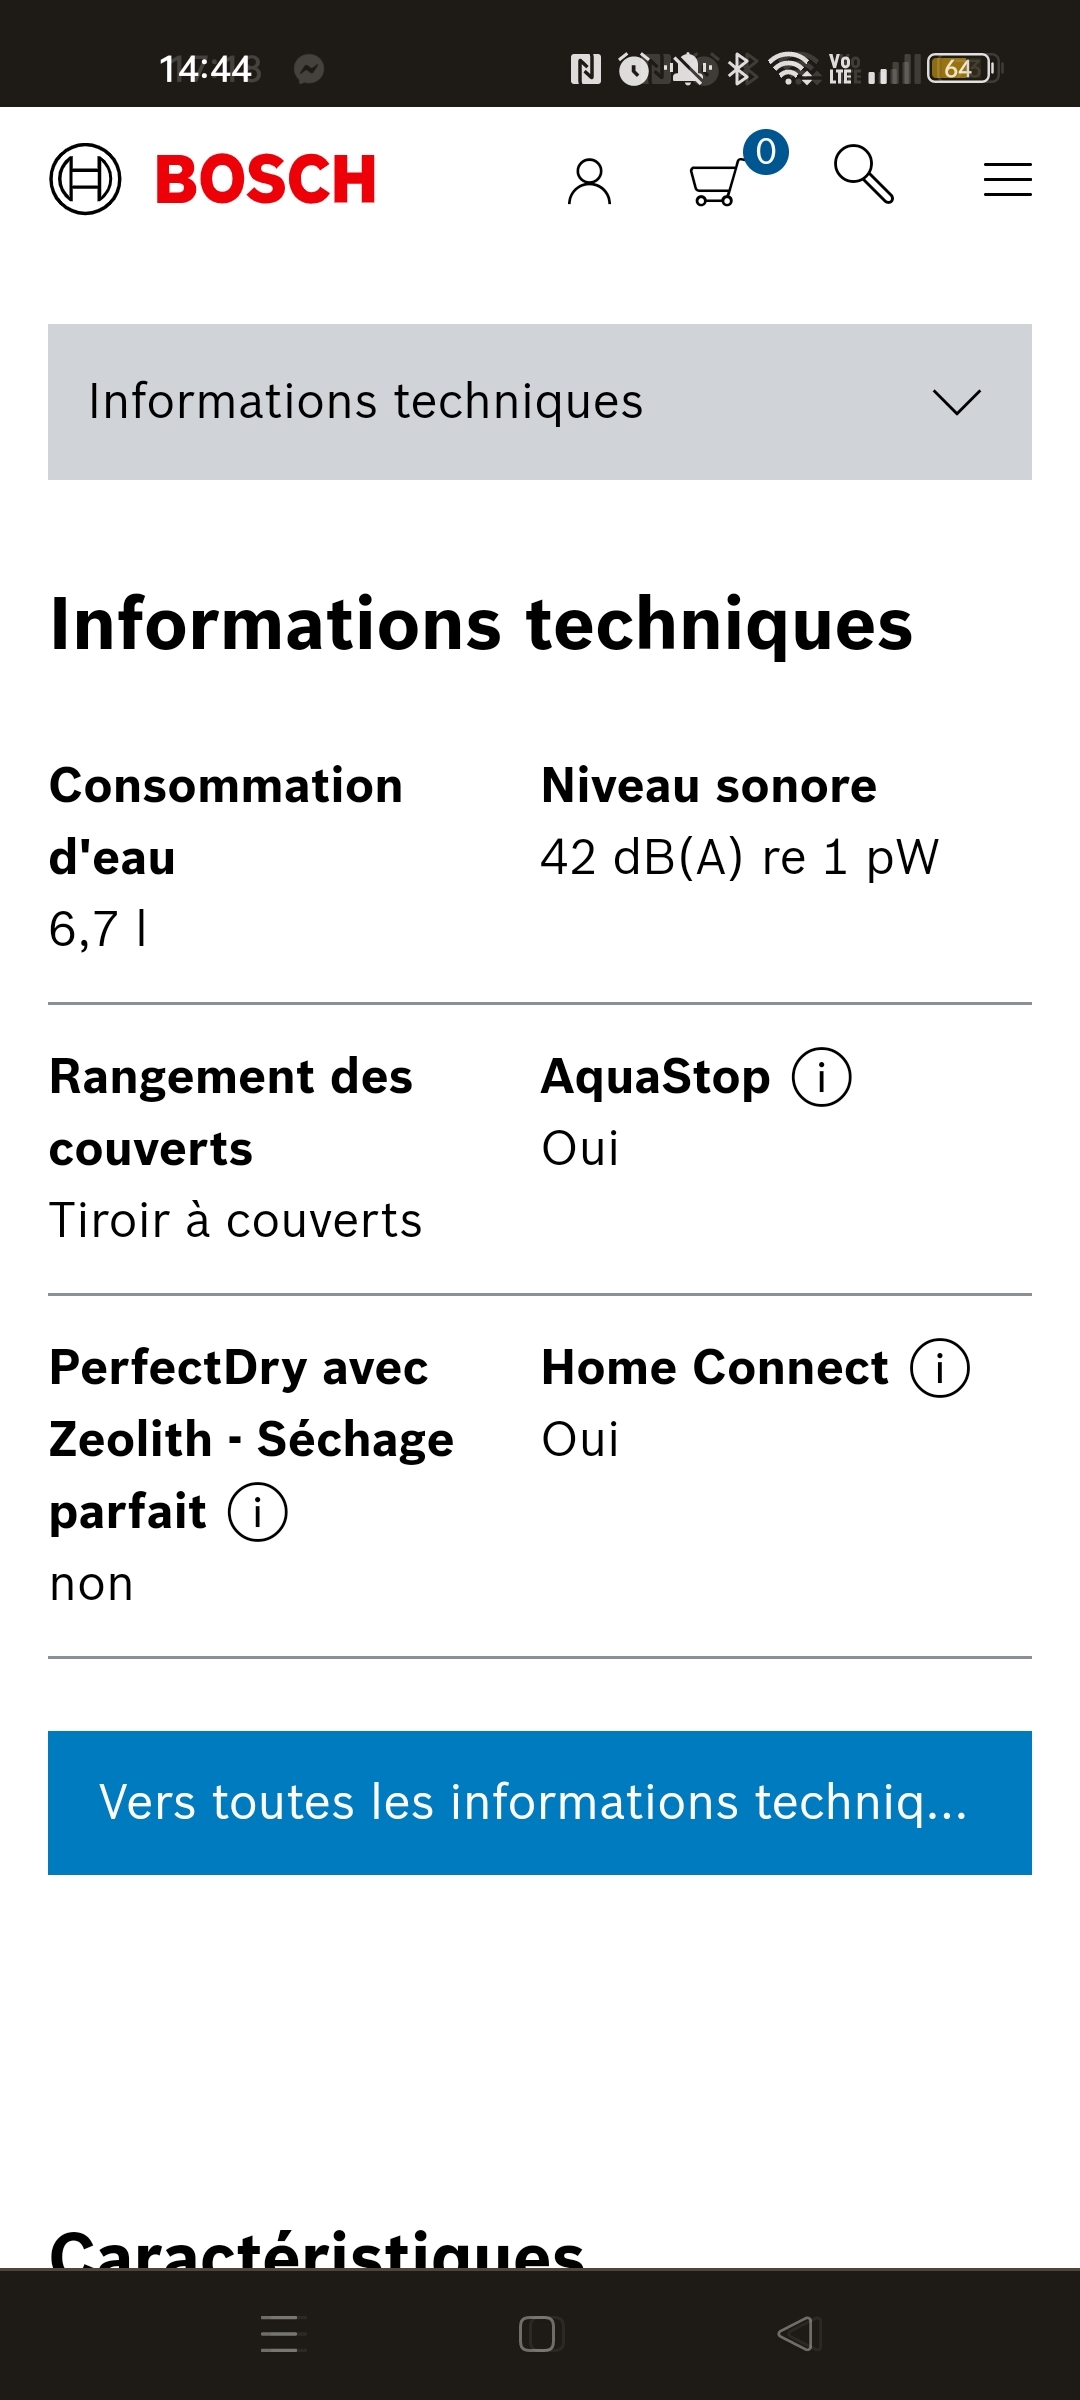Tap the battery indicator in status bar
The width and height of the screenshot is (1080, 2400).
[x=962, y=68]
